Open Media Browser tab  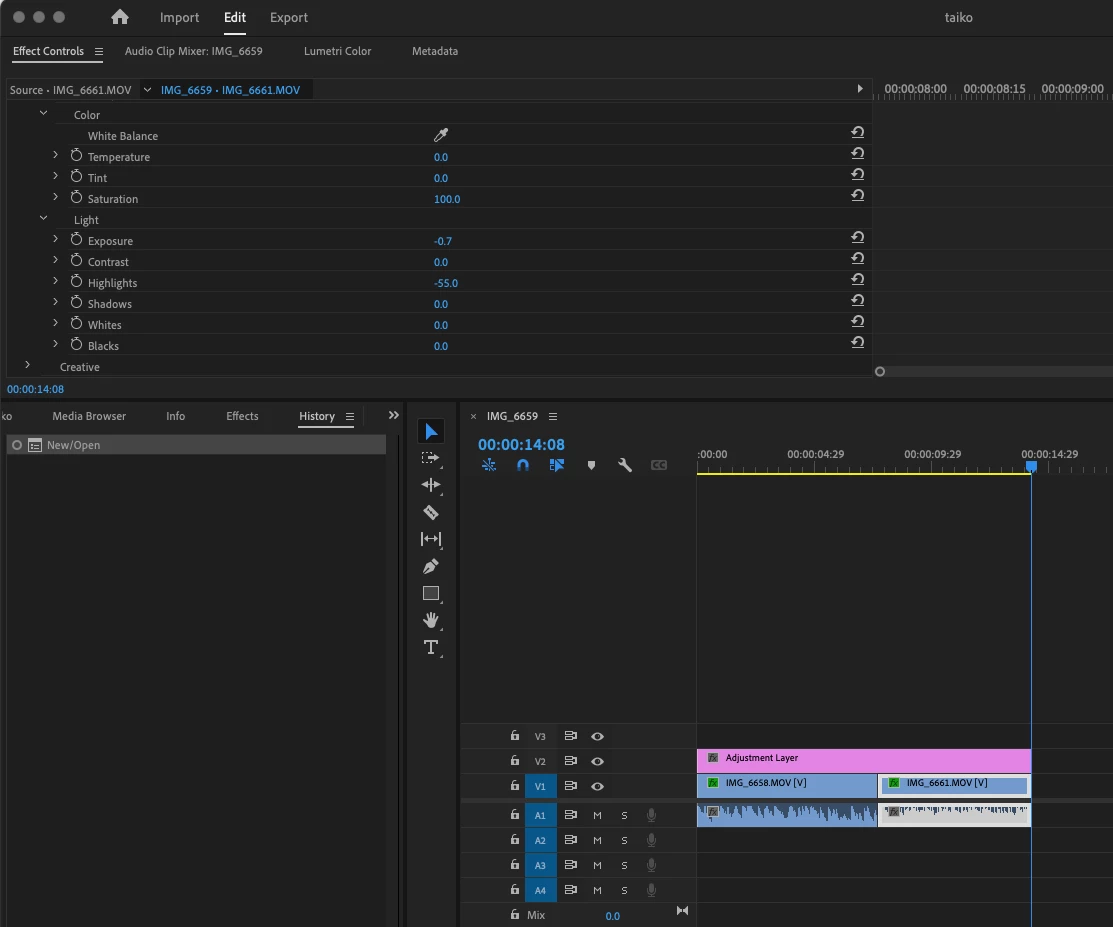(89, 416)
